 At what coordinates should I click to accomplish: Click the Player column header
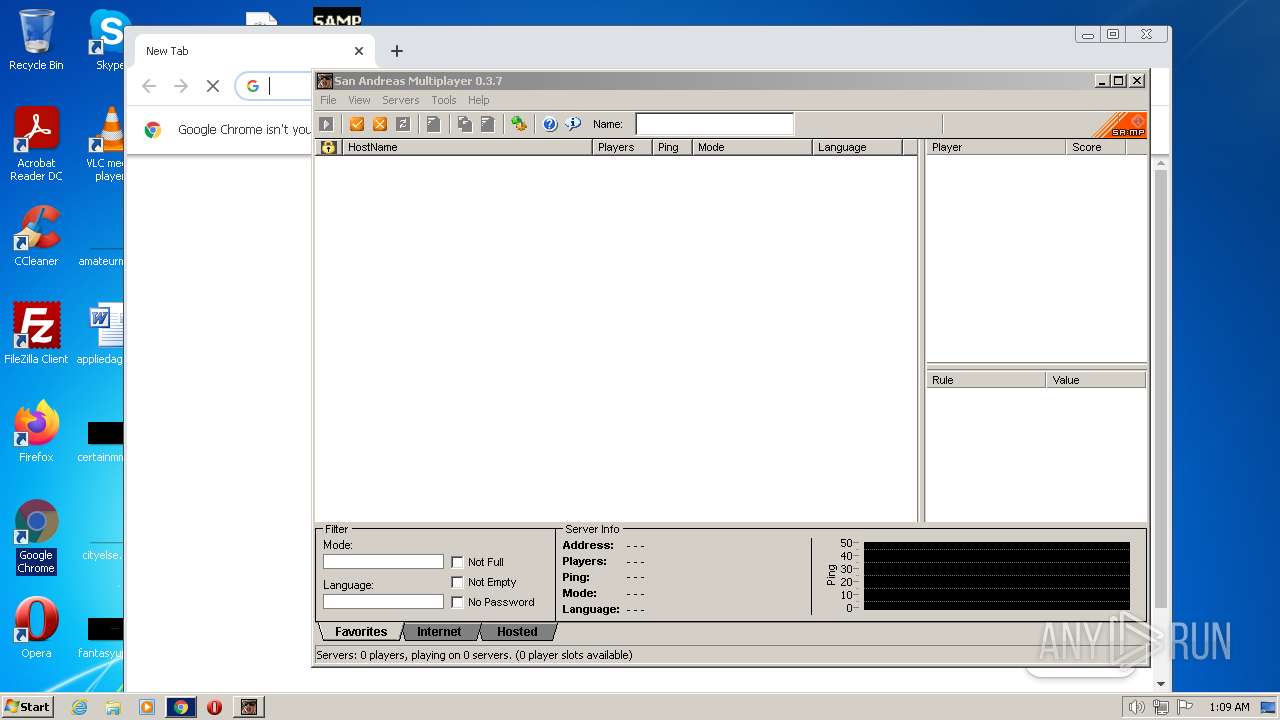pos(996,147)
